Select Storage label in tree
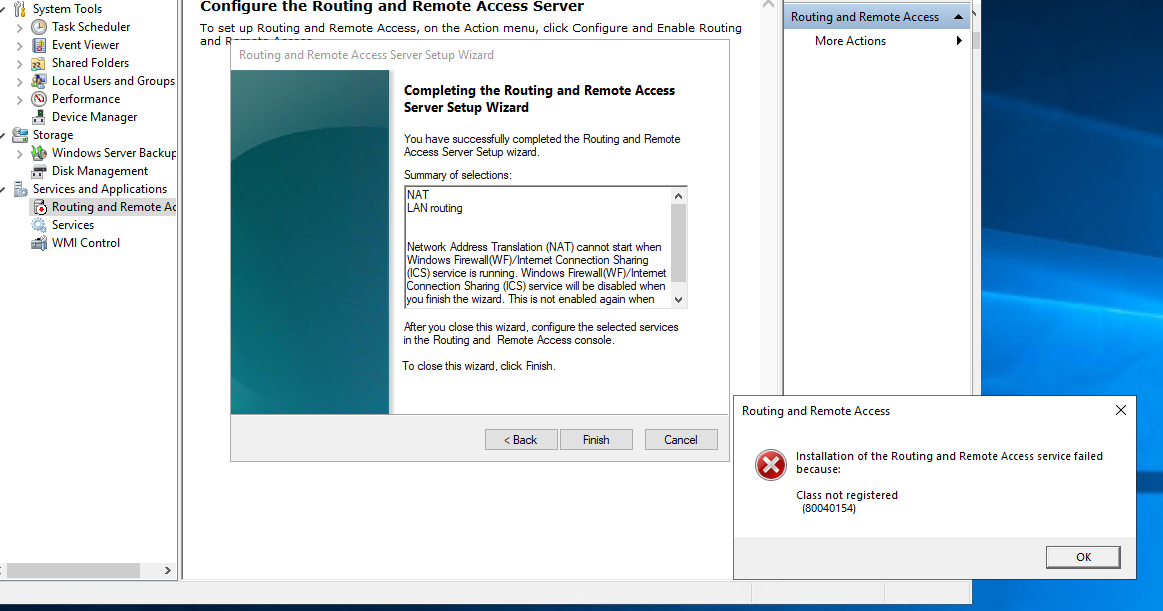The image size is (1163, 611). tap(53, 135)
